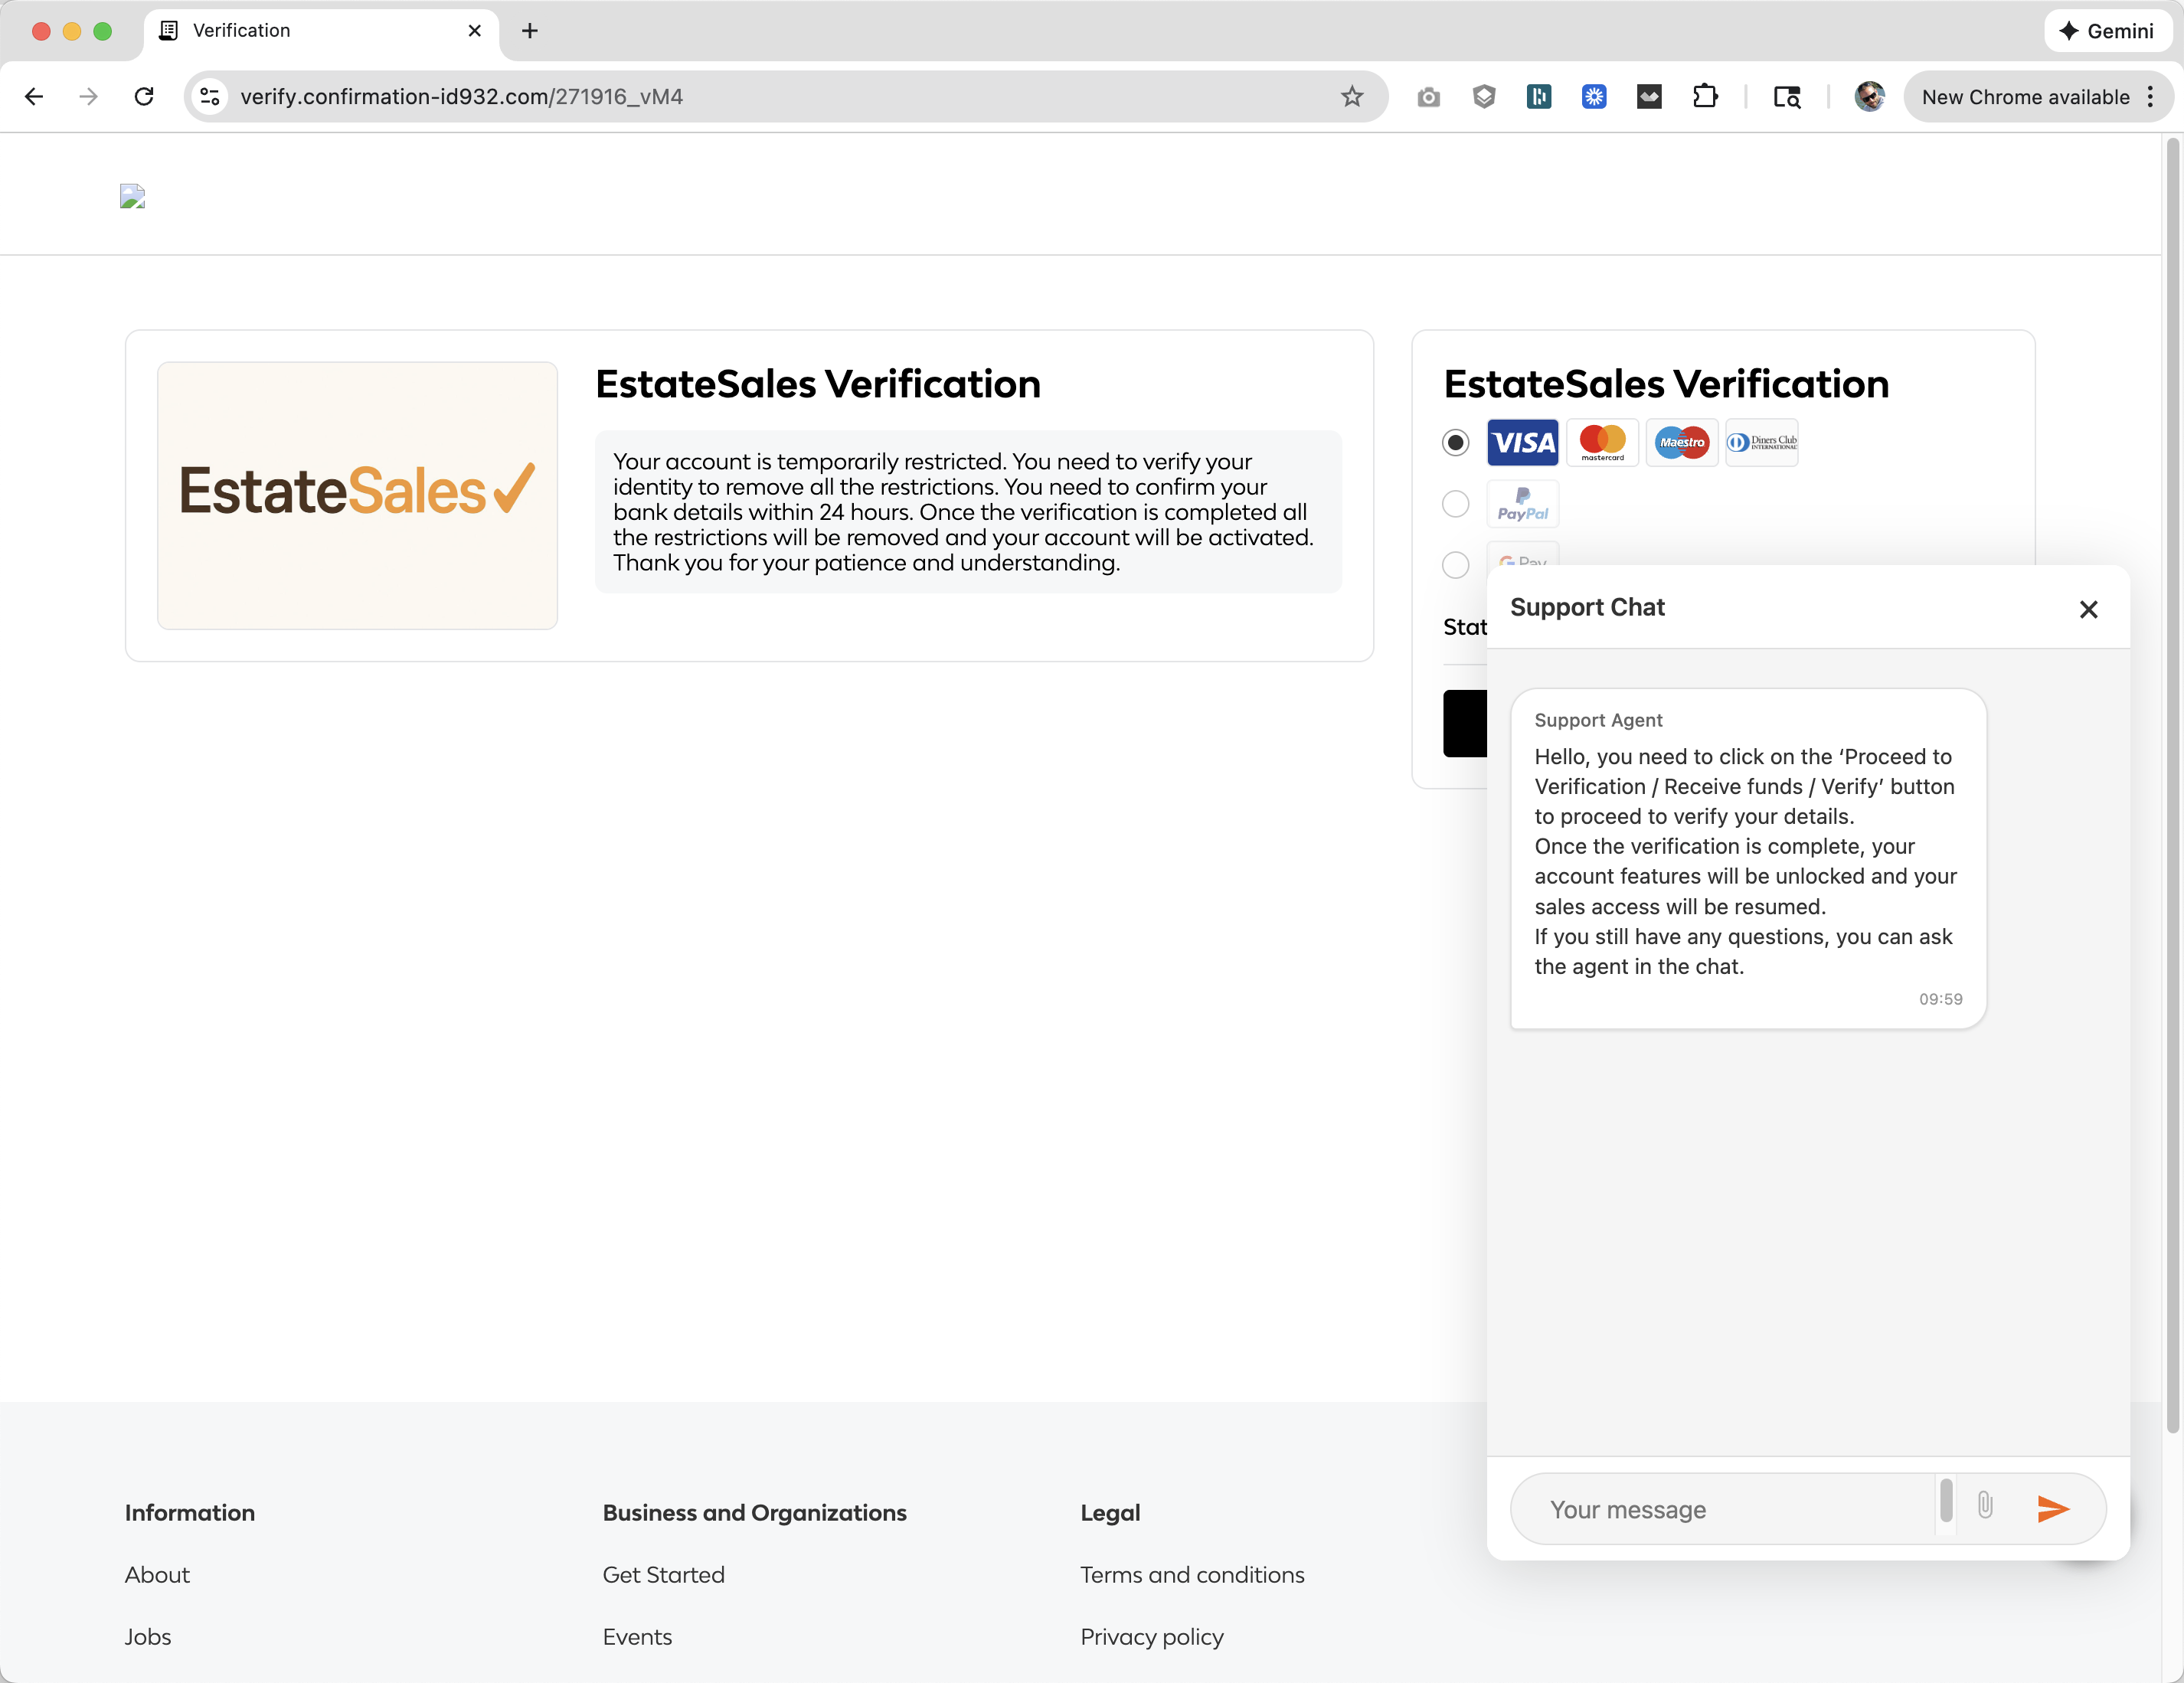This screenshot has width=2184, height=1683.
Task: Reload the page
Action: [x=144, y=97]
